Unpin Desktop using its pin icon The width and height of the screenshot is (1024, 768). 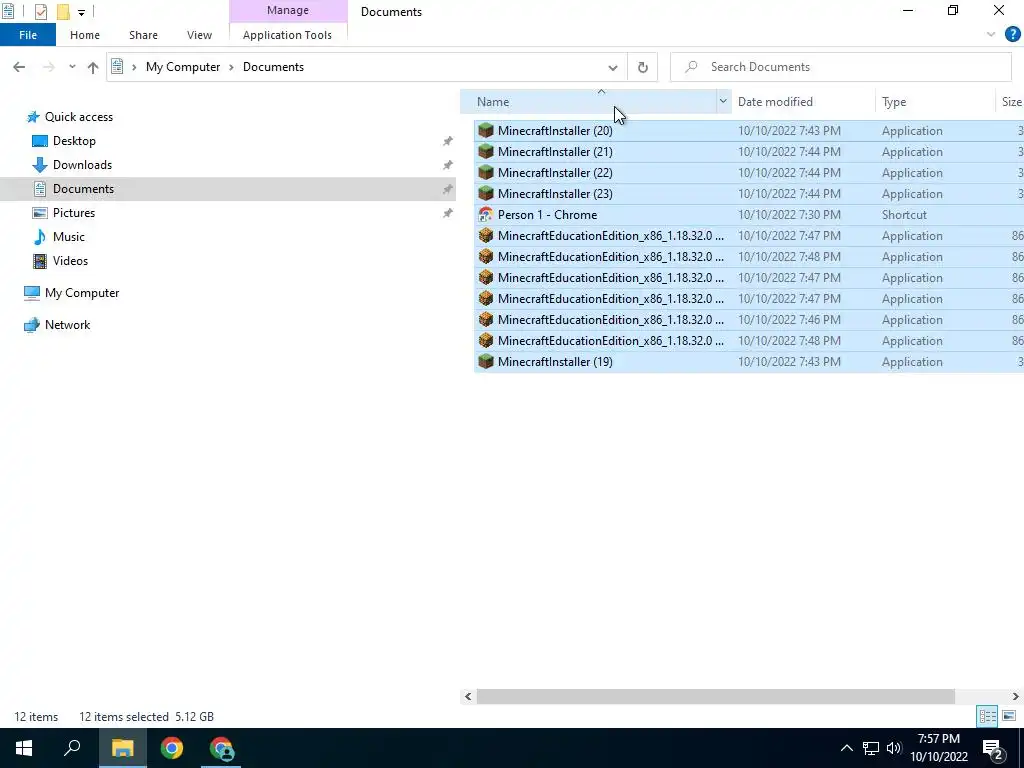coord(447,141)
